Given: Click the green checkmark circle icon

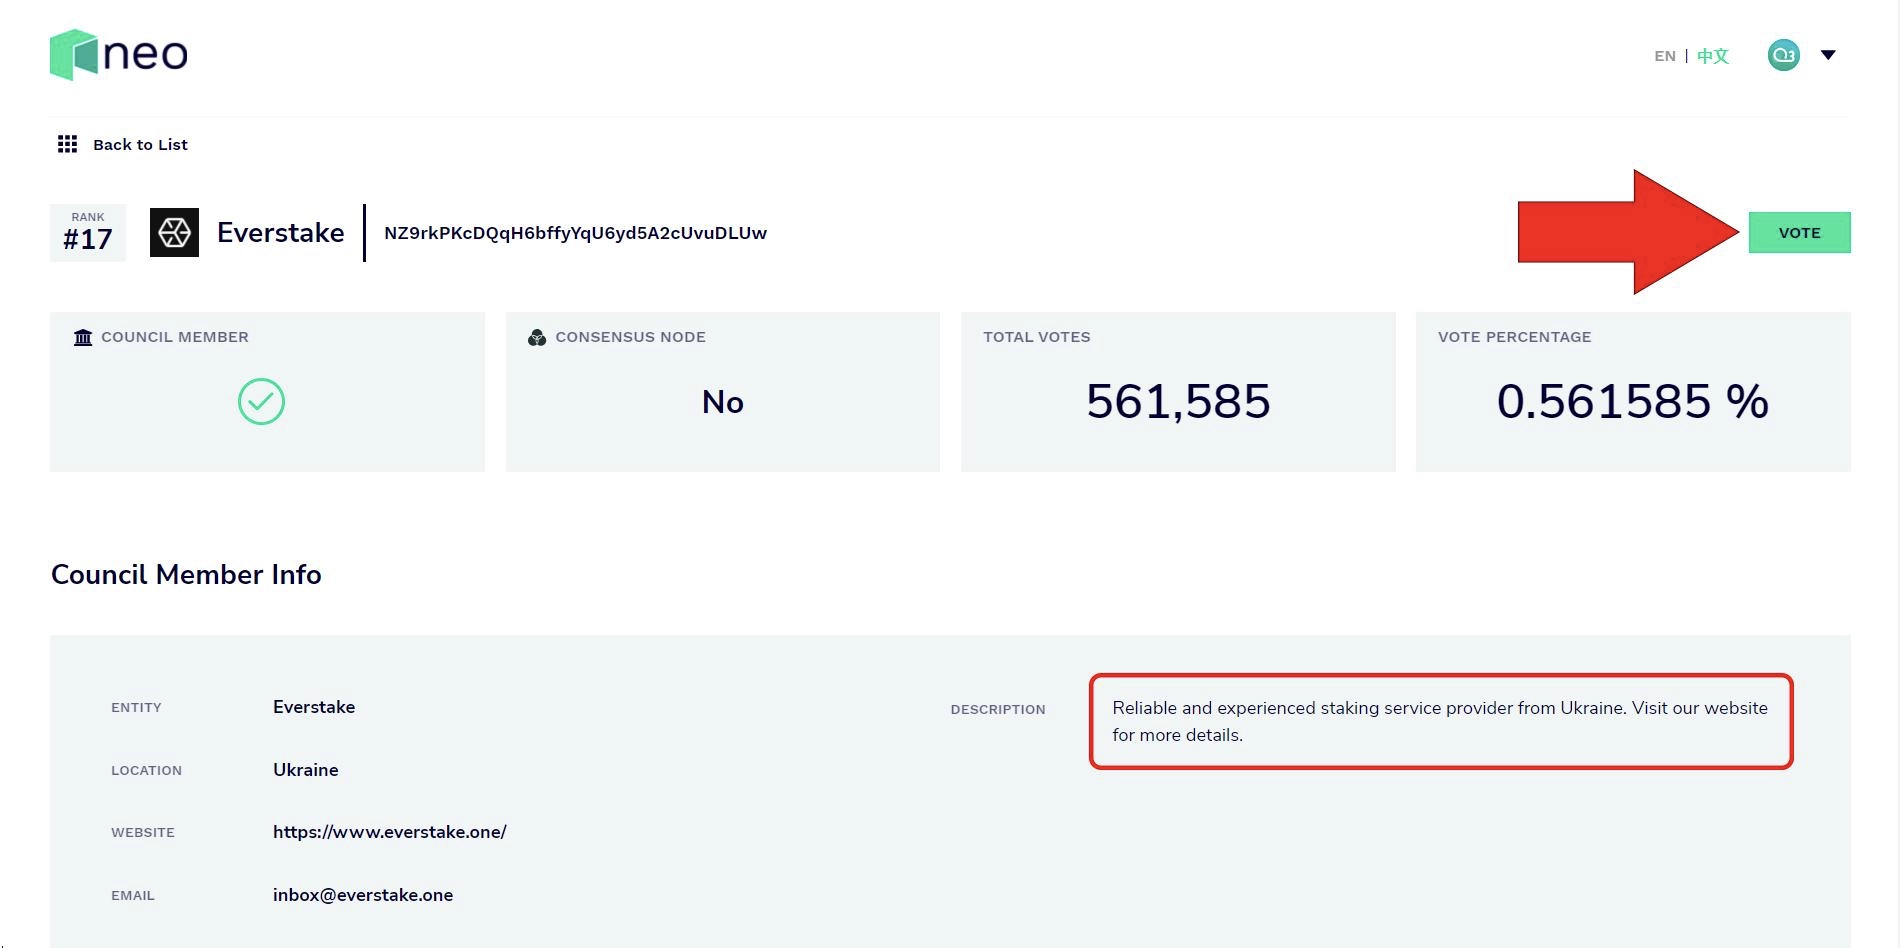Looking at the screenshot, I should pyautogui.click(x=261, y=401).
